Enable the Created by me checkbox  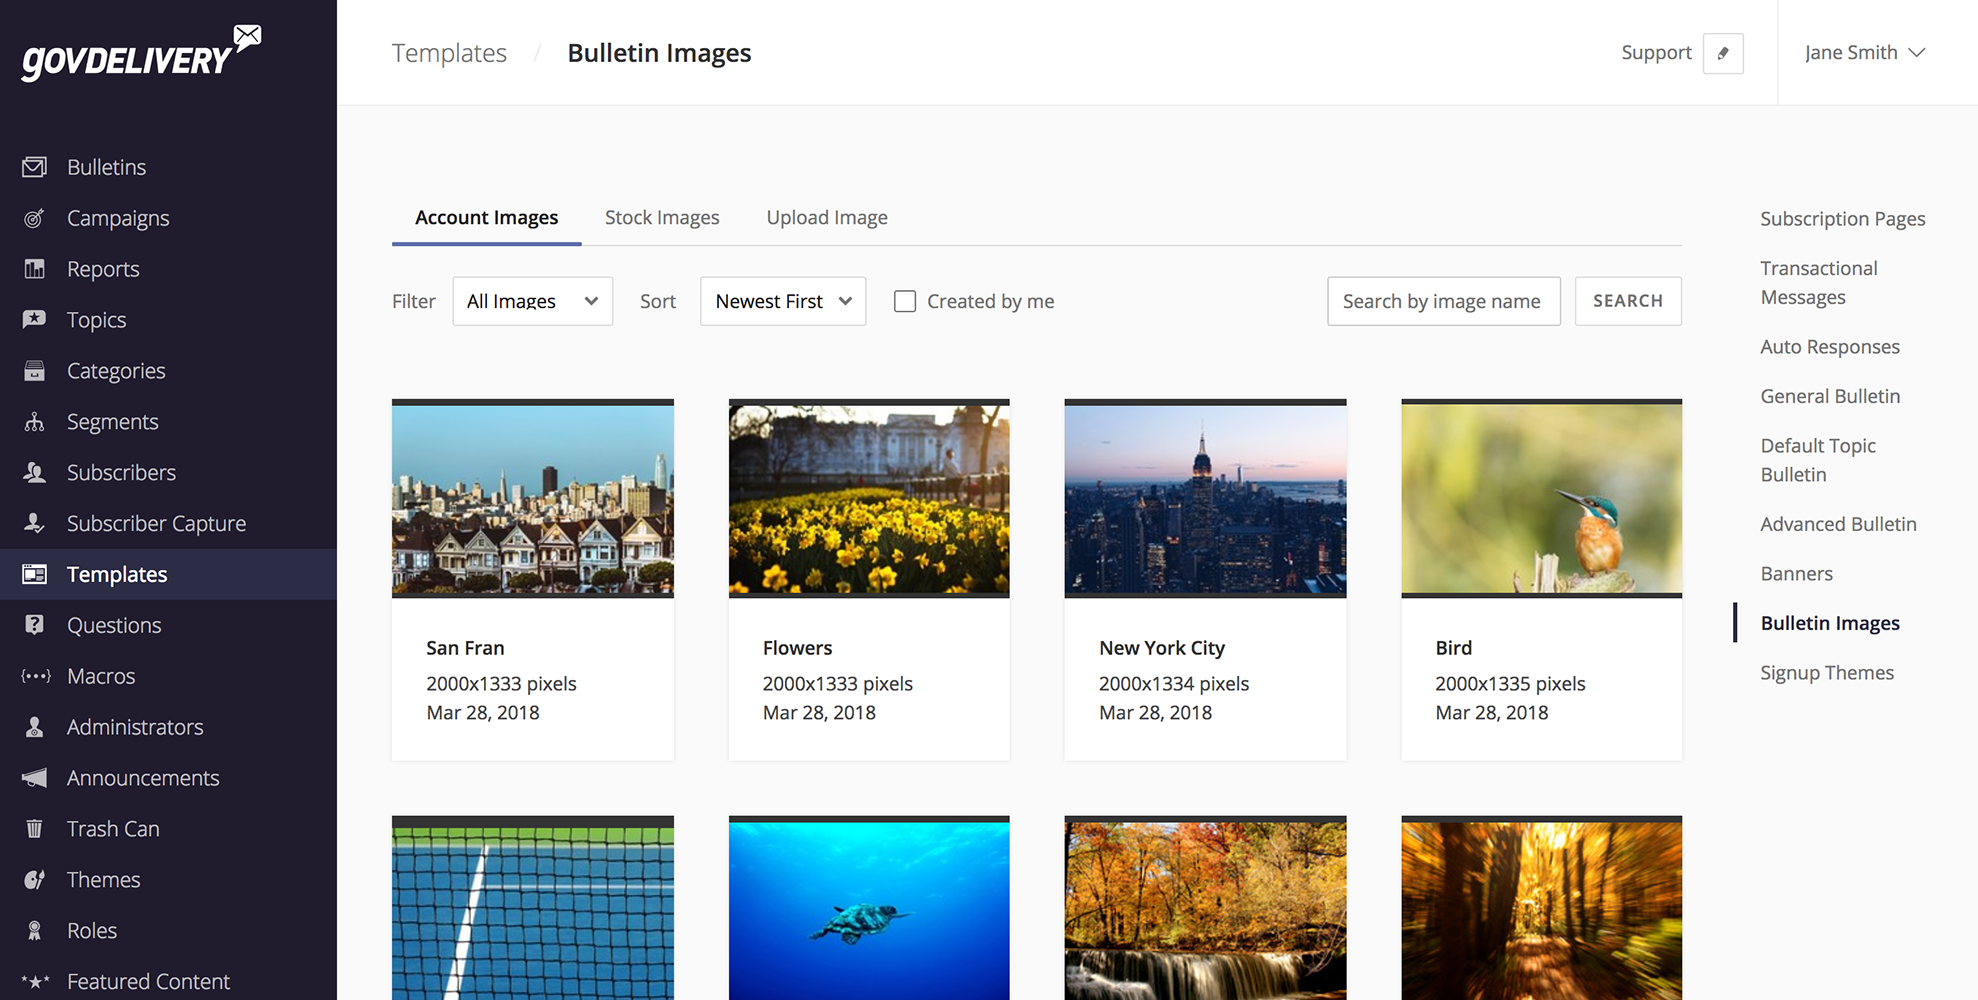click(905, 300)
